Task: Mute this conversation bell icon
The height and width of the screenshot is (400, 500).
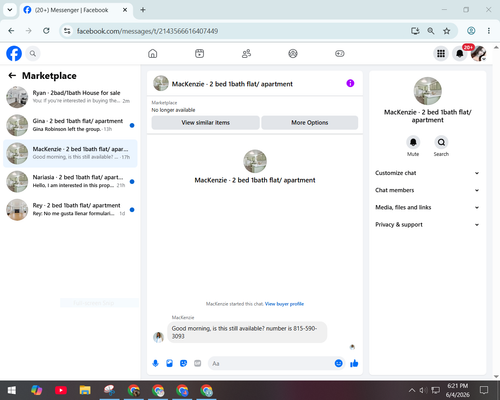Action: pos(413,142)
